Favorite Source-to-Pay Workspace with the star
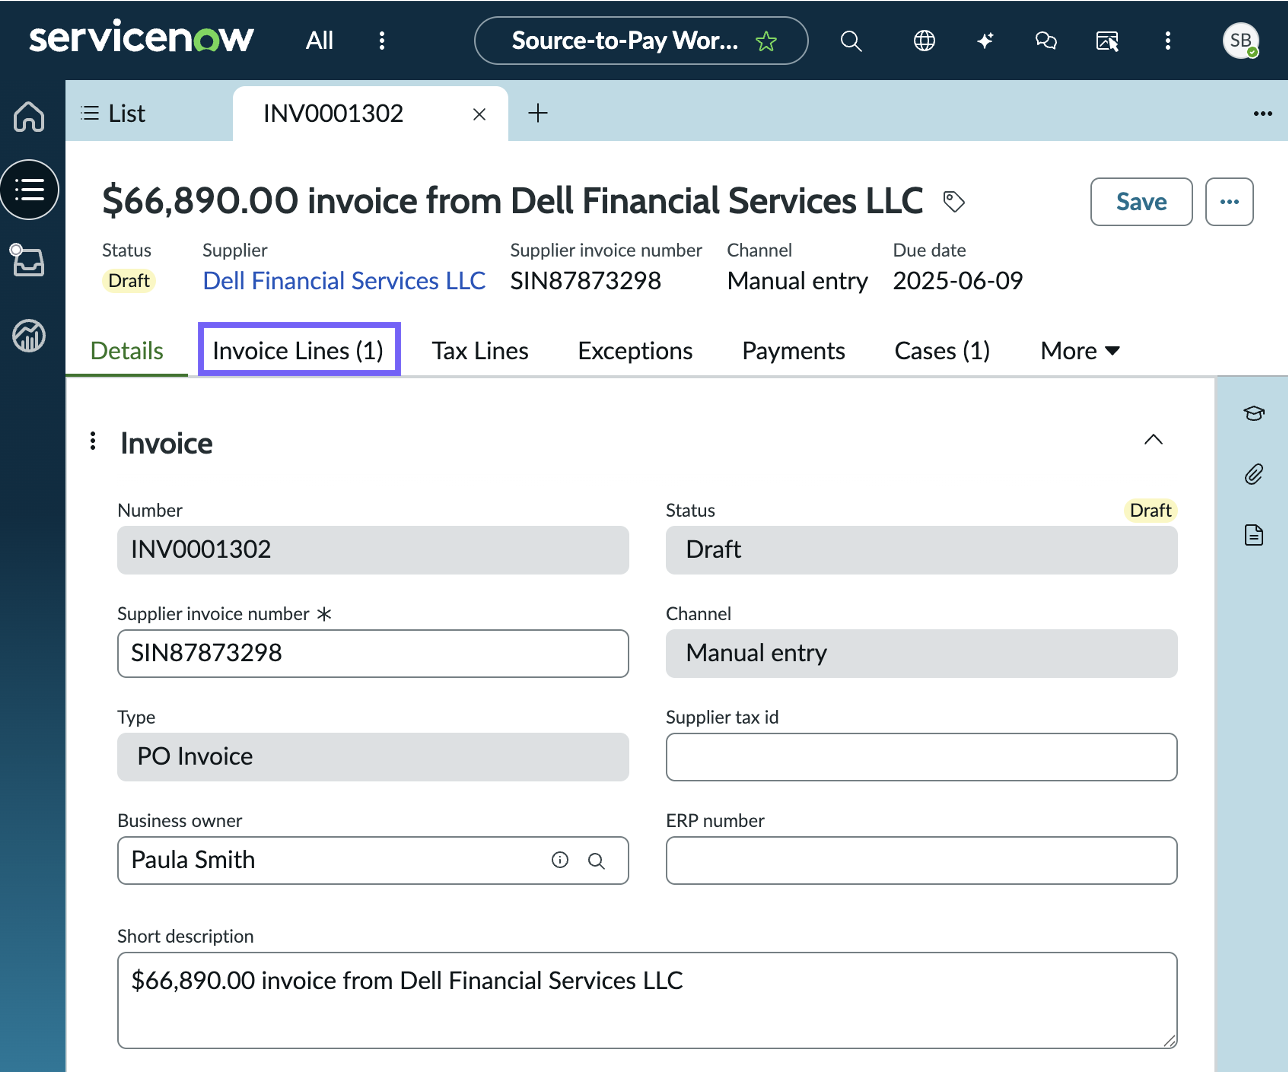 (x=766, y=41)
